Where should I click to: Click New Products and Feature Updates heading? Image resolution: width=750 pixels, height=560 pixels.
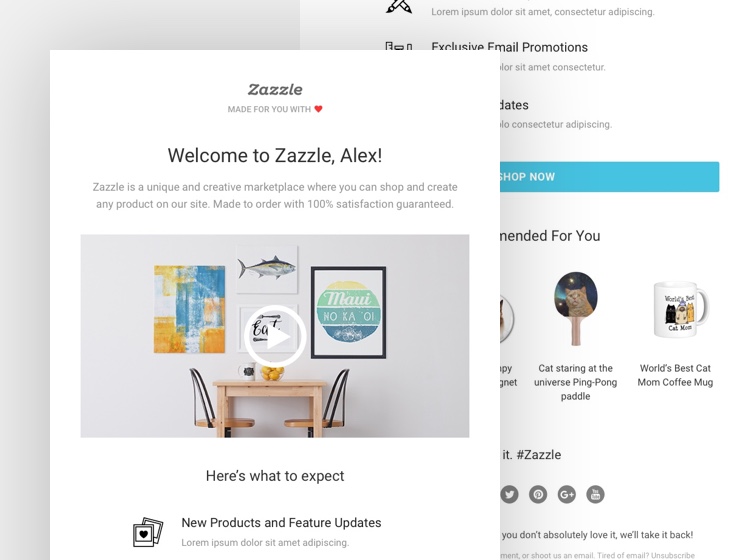[x=281, y=523]
